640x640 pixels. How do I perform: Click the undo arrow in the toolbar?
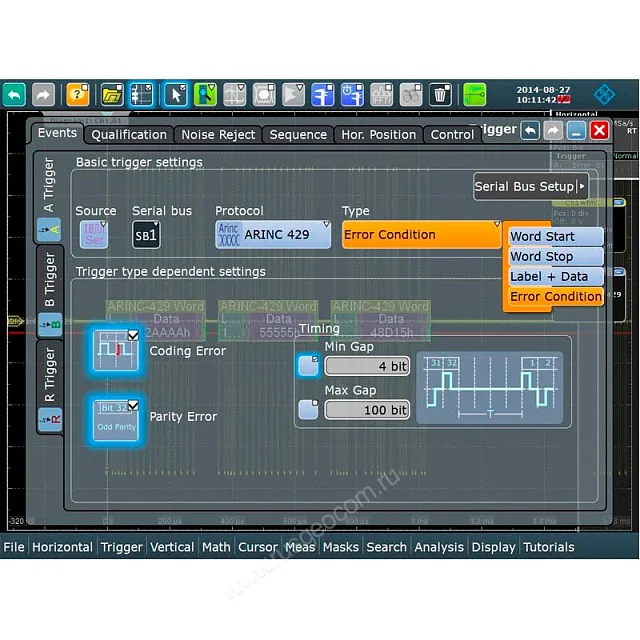point(14,95)
